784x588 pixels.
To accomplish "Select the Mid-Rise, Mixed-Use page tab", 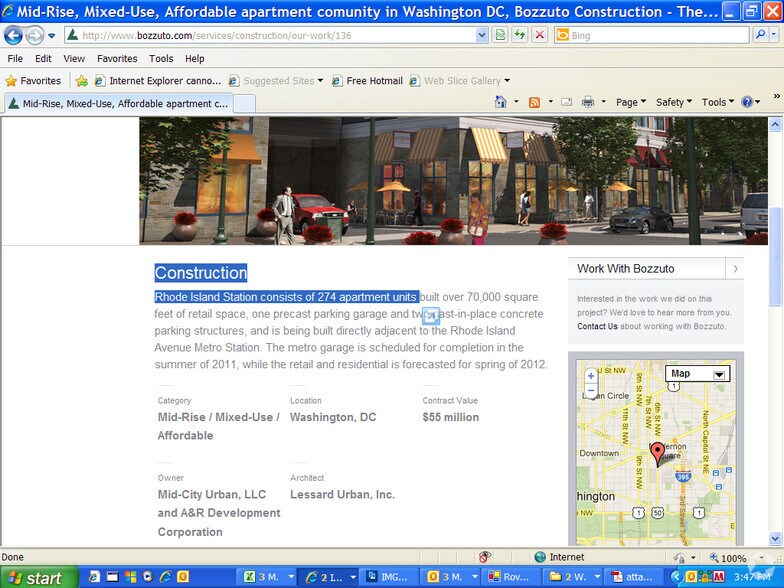I will (x=118, y=104).
